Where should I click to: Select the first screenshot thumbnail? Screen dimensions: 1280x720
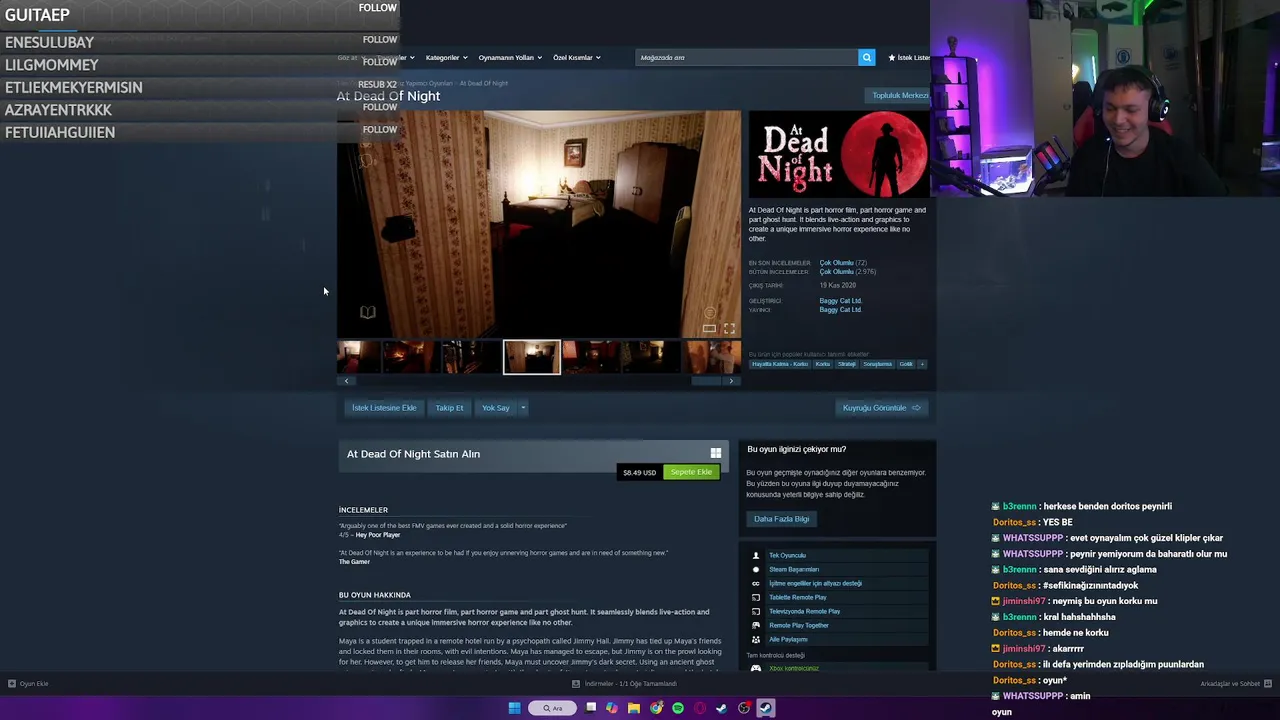[357, 357]
